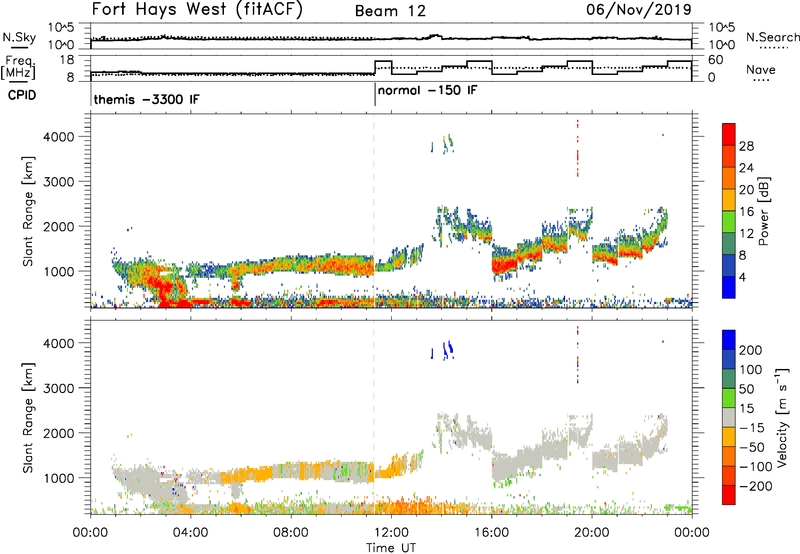
Task: Click the '04:00' time tick label
Action: click(190, 533)
